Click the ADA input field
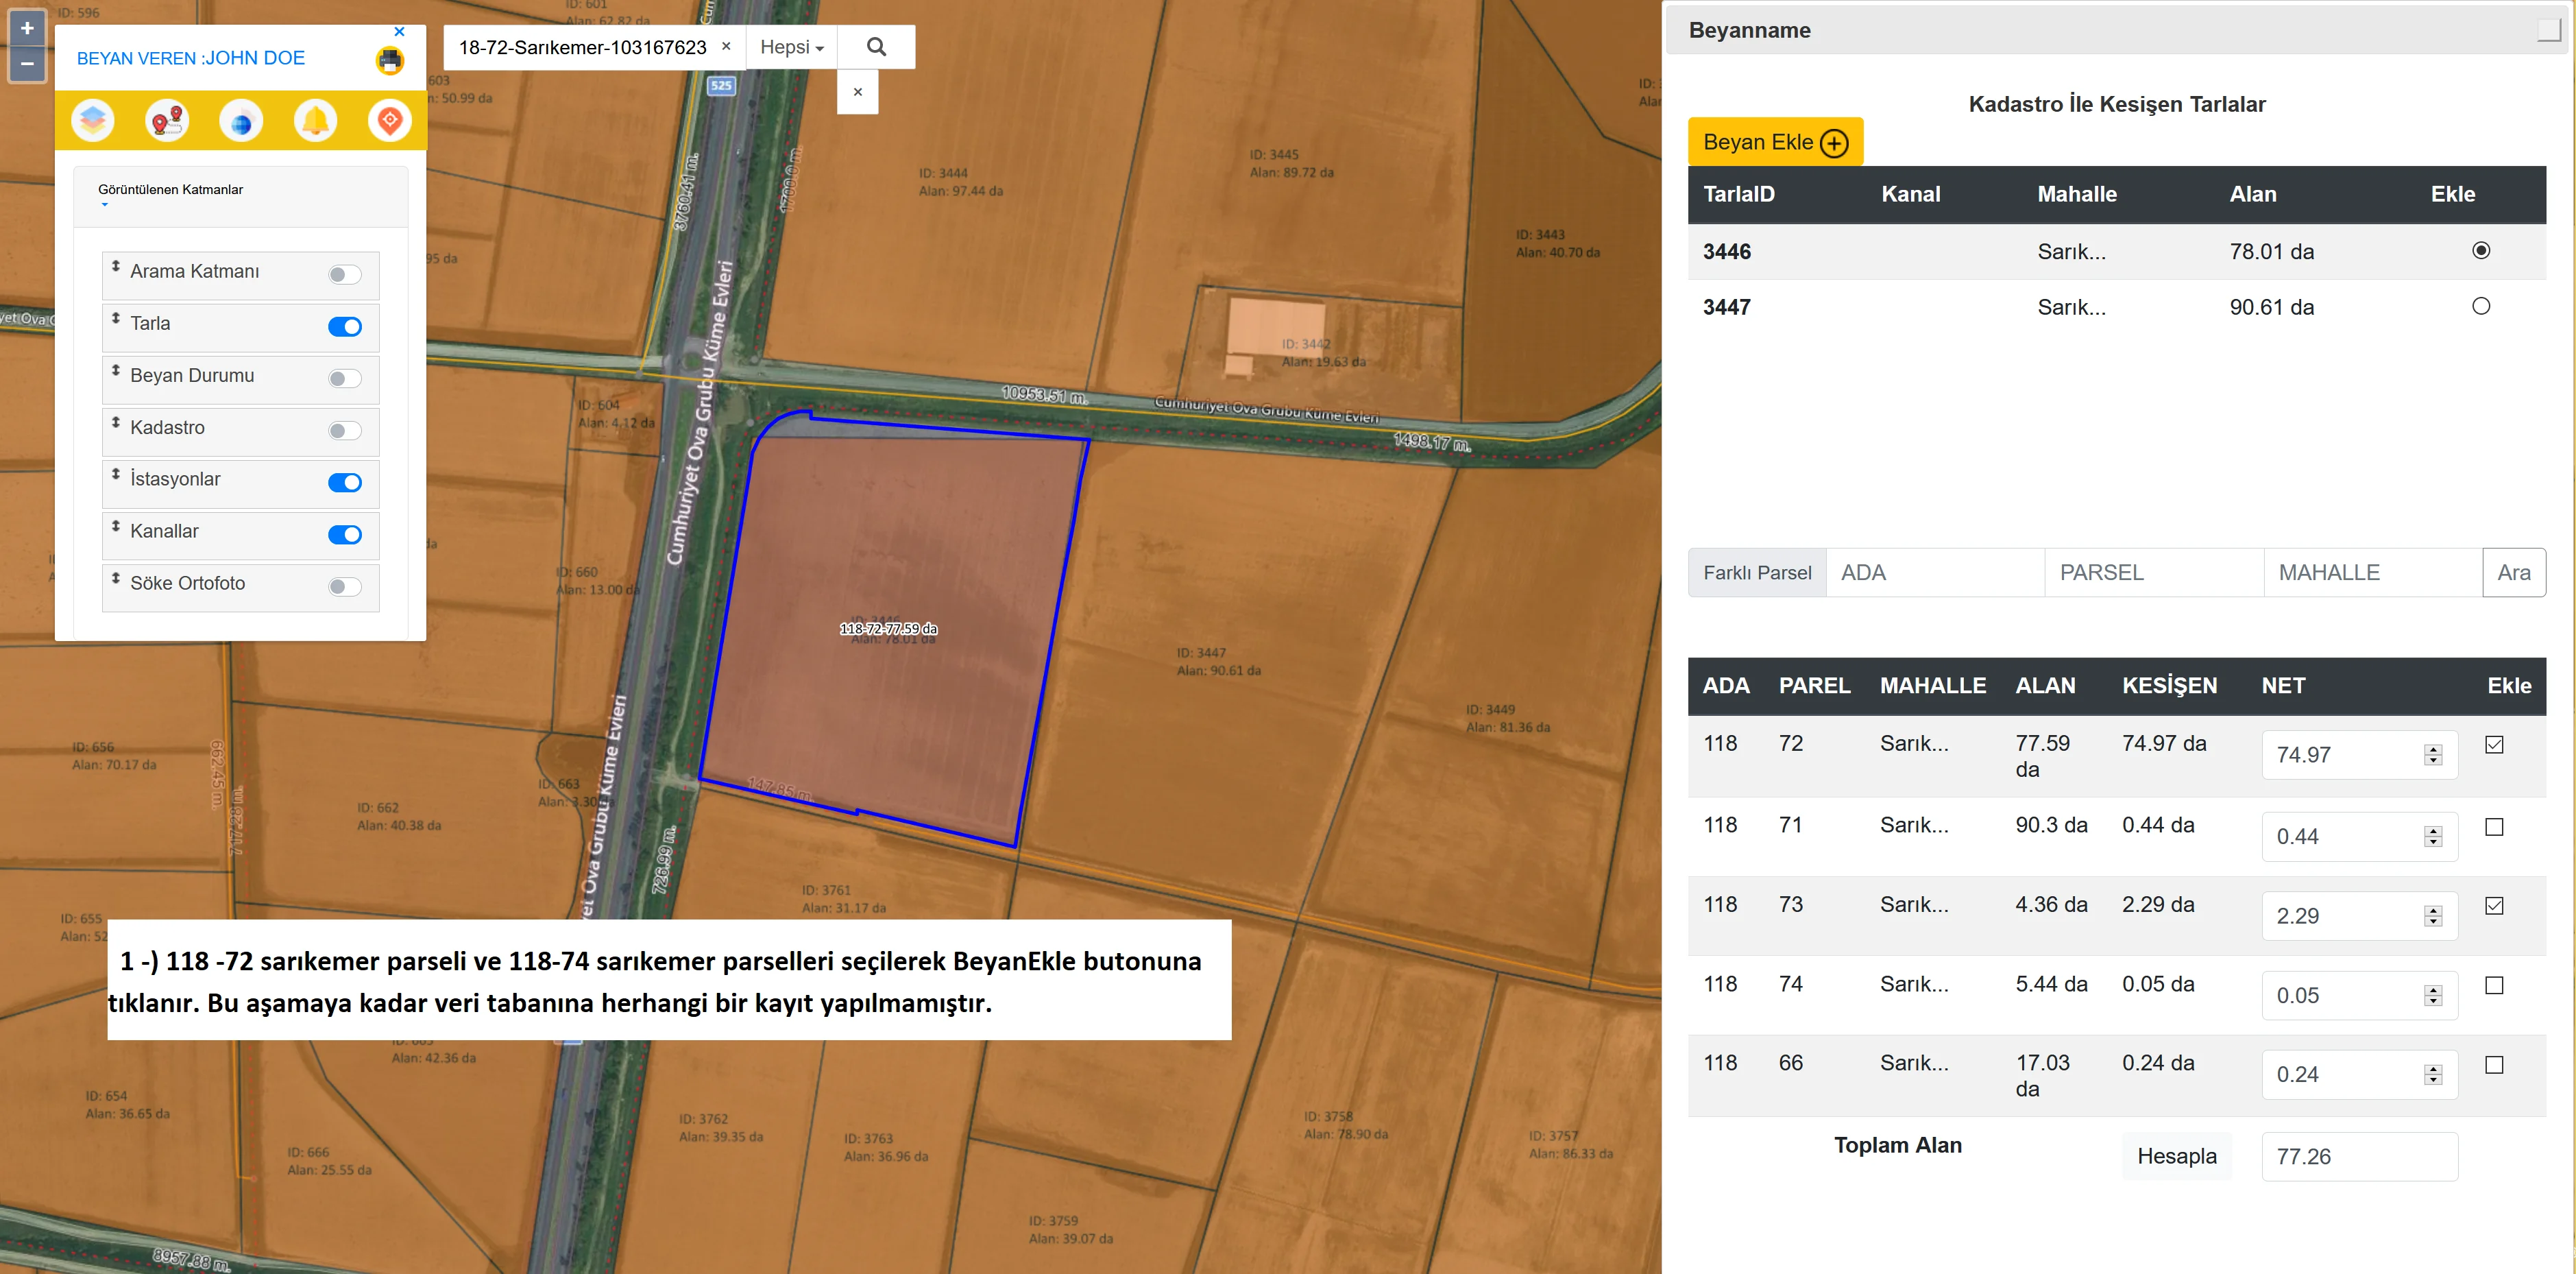Image resolution: width=2576 pixels, height=1274 pixels. 1934,573
